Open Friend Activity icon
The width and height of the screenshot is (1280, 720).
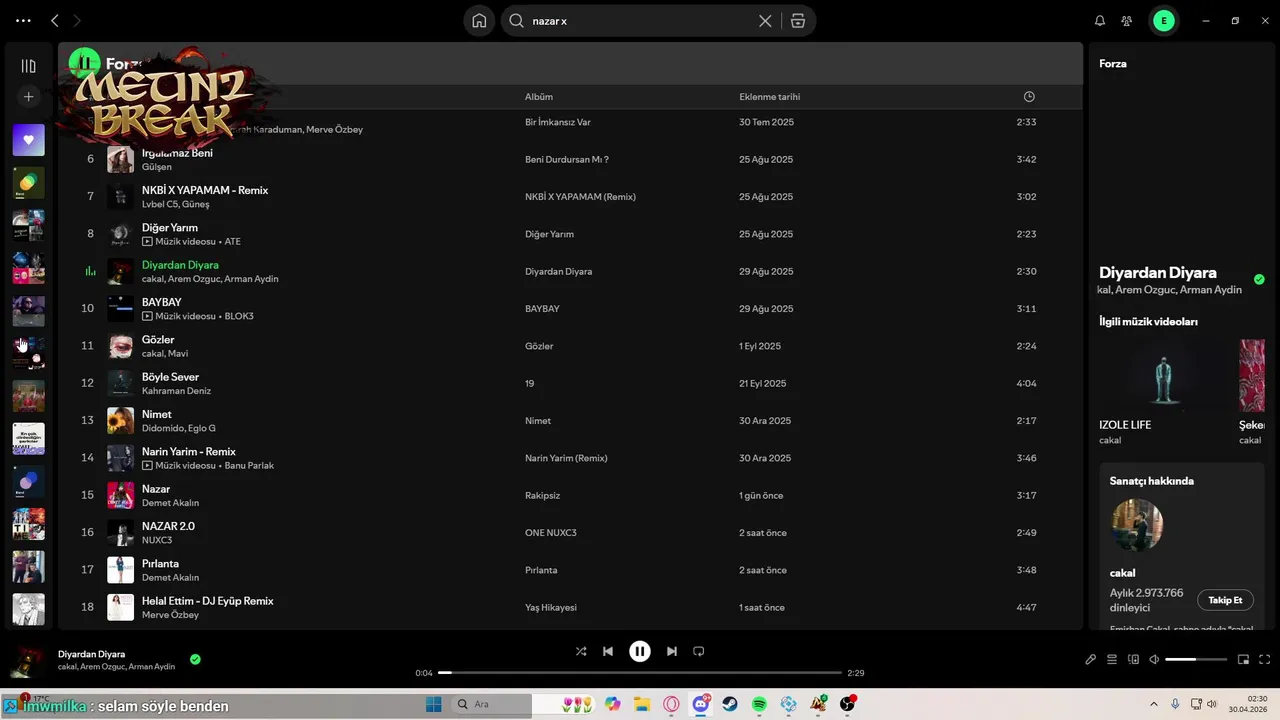point(1127,20)
